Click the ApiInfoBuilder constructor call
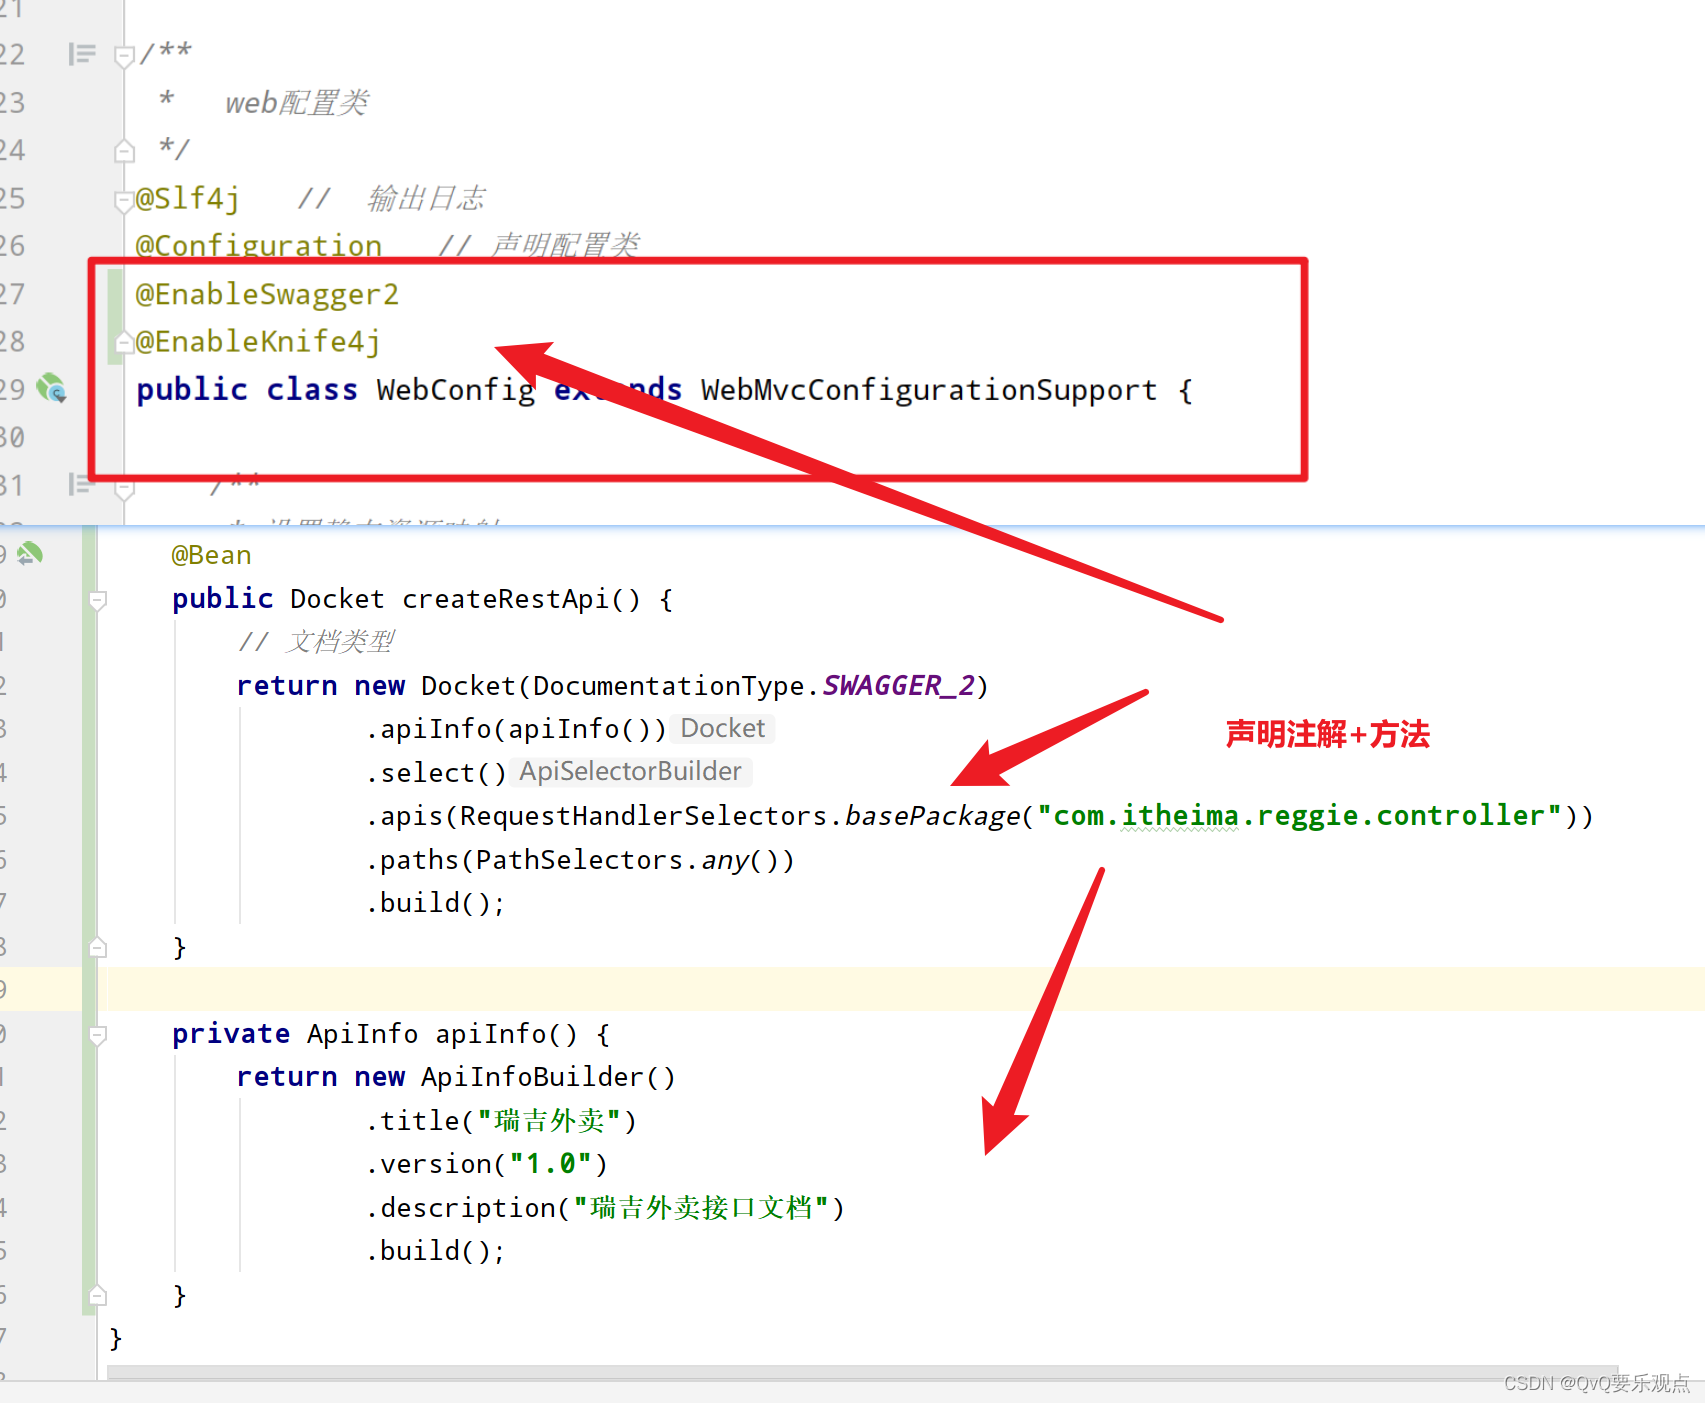The width and height of the screenshot is (1705, 1403). tap(548, 1077)
